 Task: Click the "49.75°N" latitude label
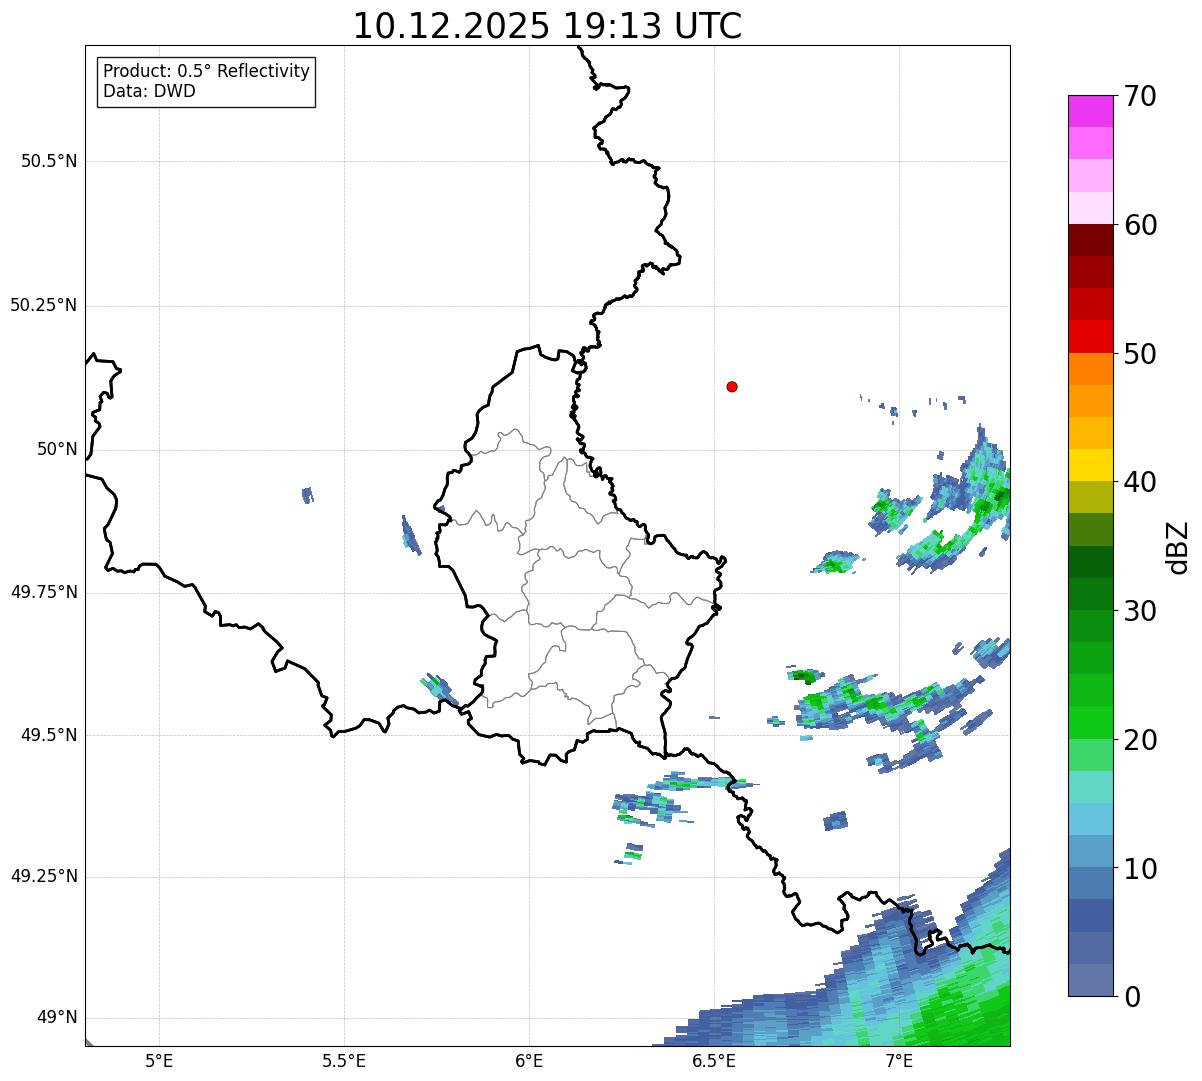44,592
